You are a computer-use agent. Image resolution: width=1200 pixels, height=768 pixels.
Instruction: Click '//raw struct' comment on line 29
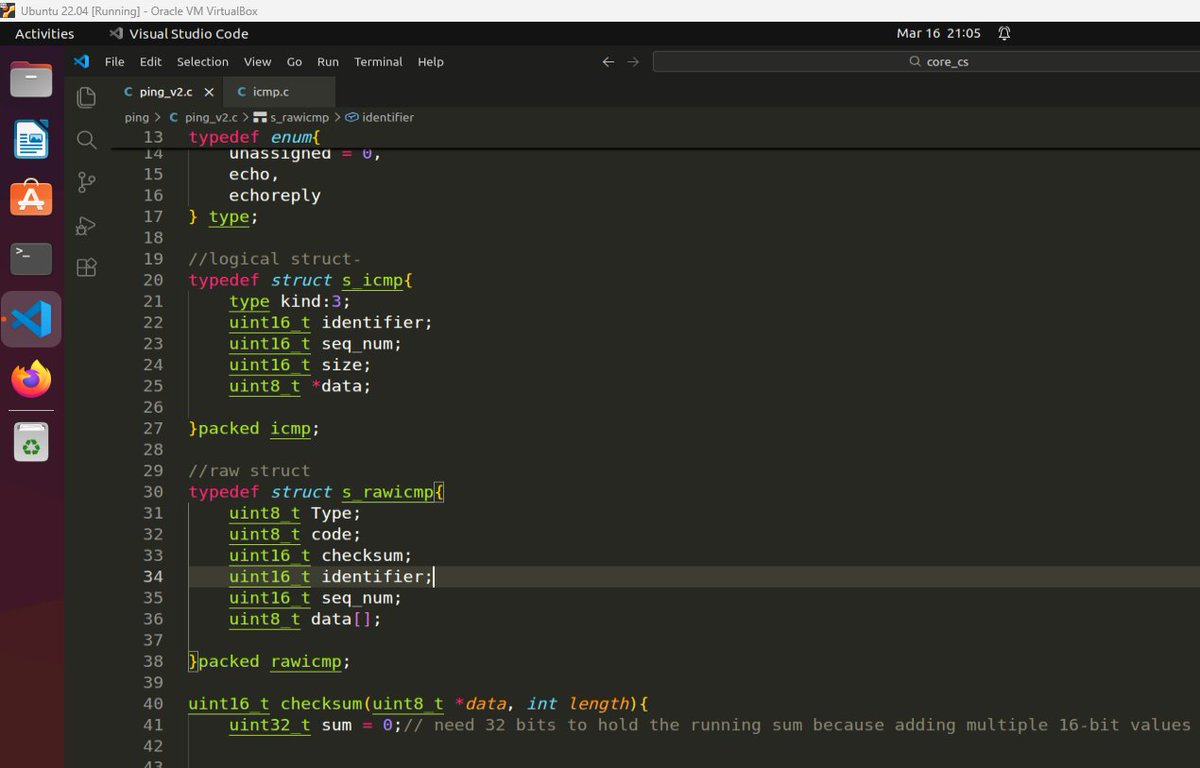pos(249,470)
